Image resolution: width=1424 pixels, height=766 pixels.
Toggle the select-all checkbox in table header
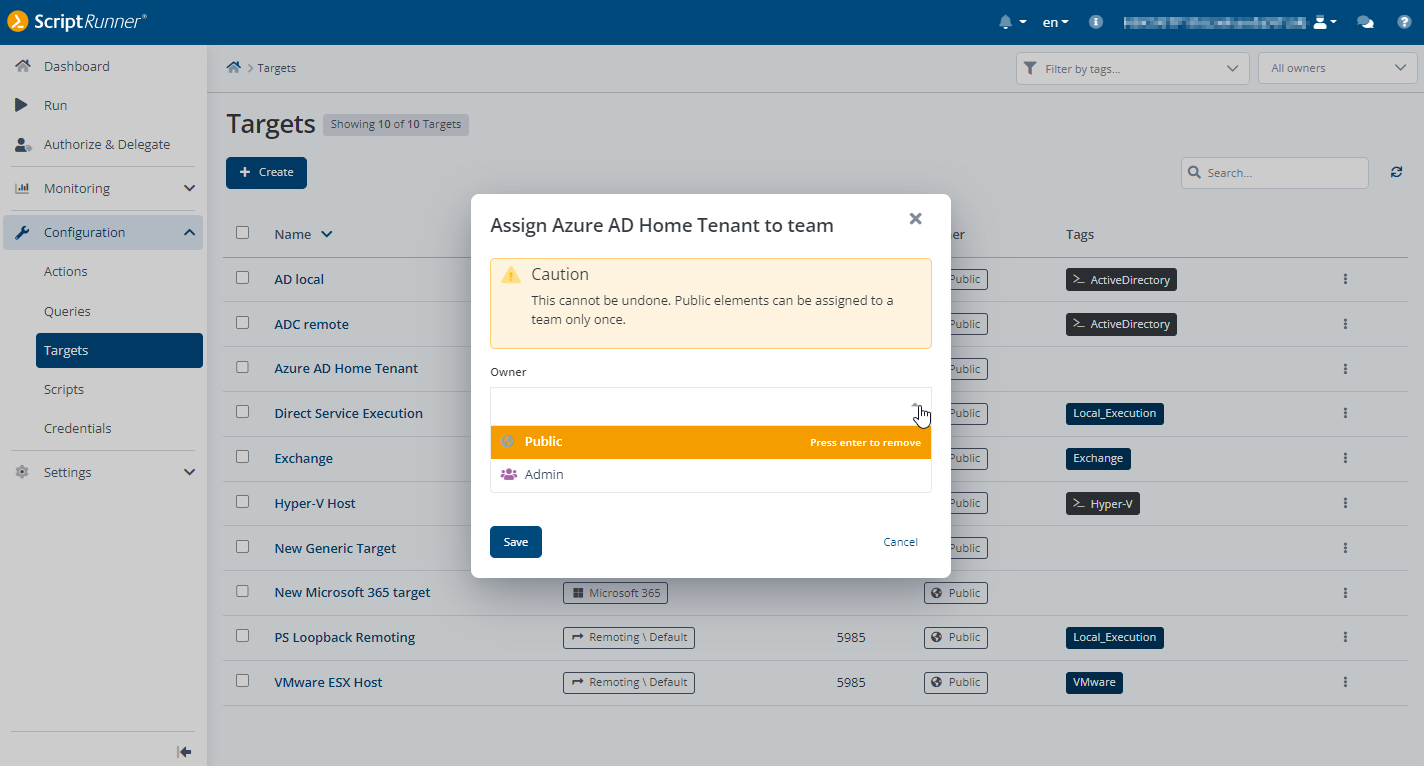pyautogui.click(x=242, y=233)
